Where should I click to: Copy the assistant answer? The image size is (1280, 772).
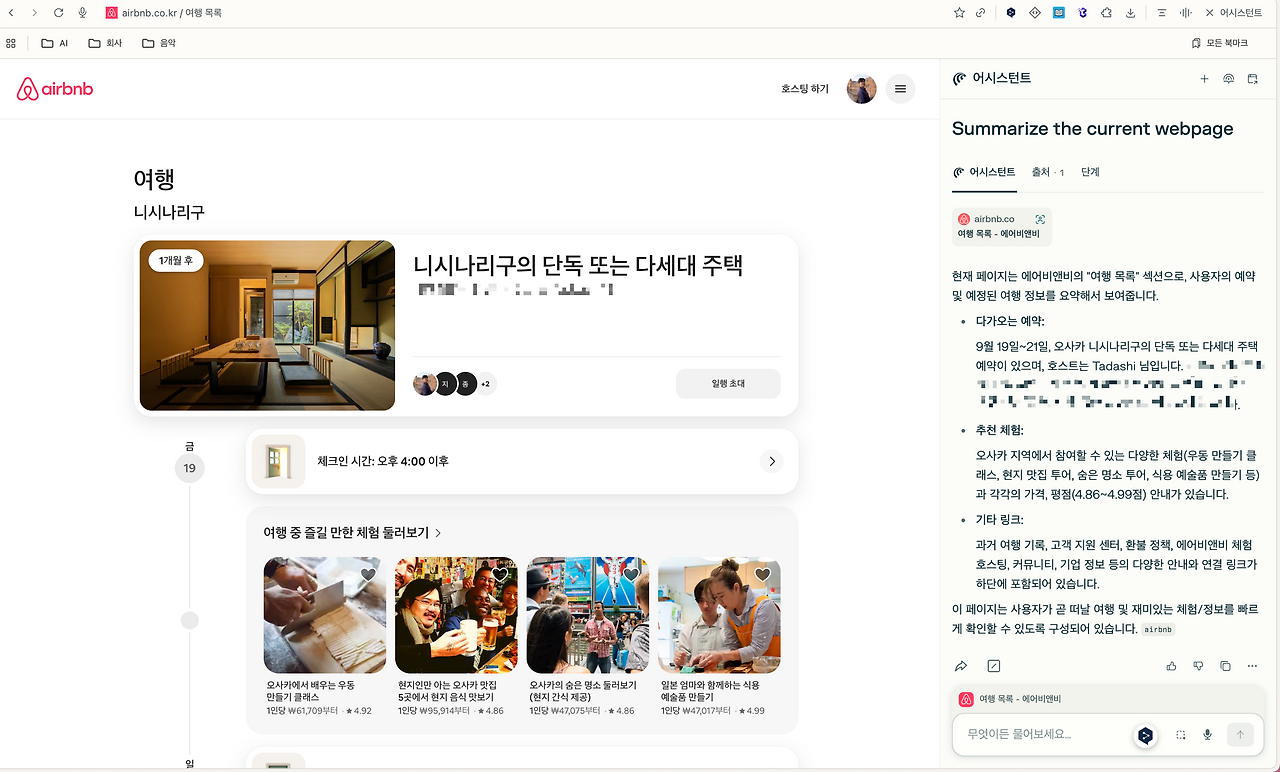1225,666
